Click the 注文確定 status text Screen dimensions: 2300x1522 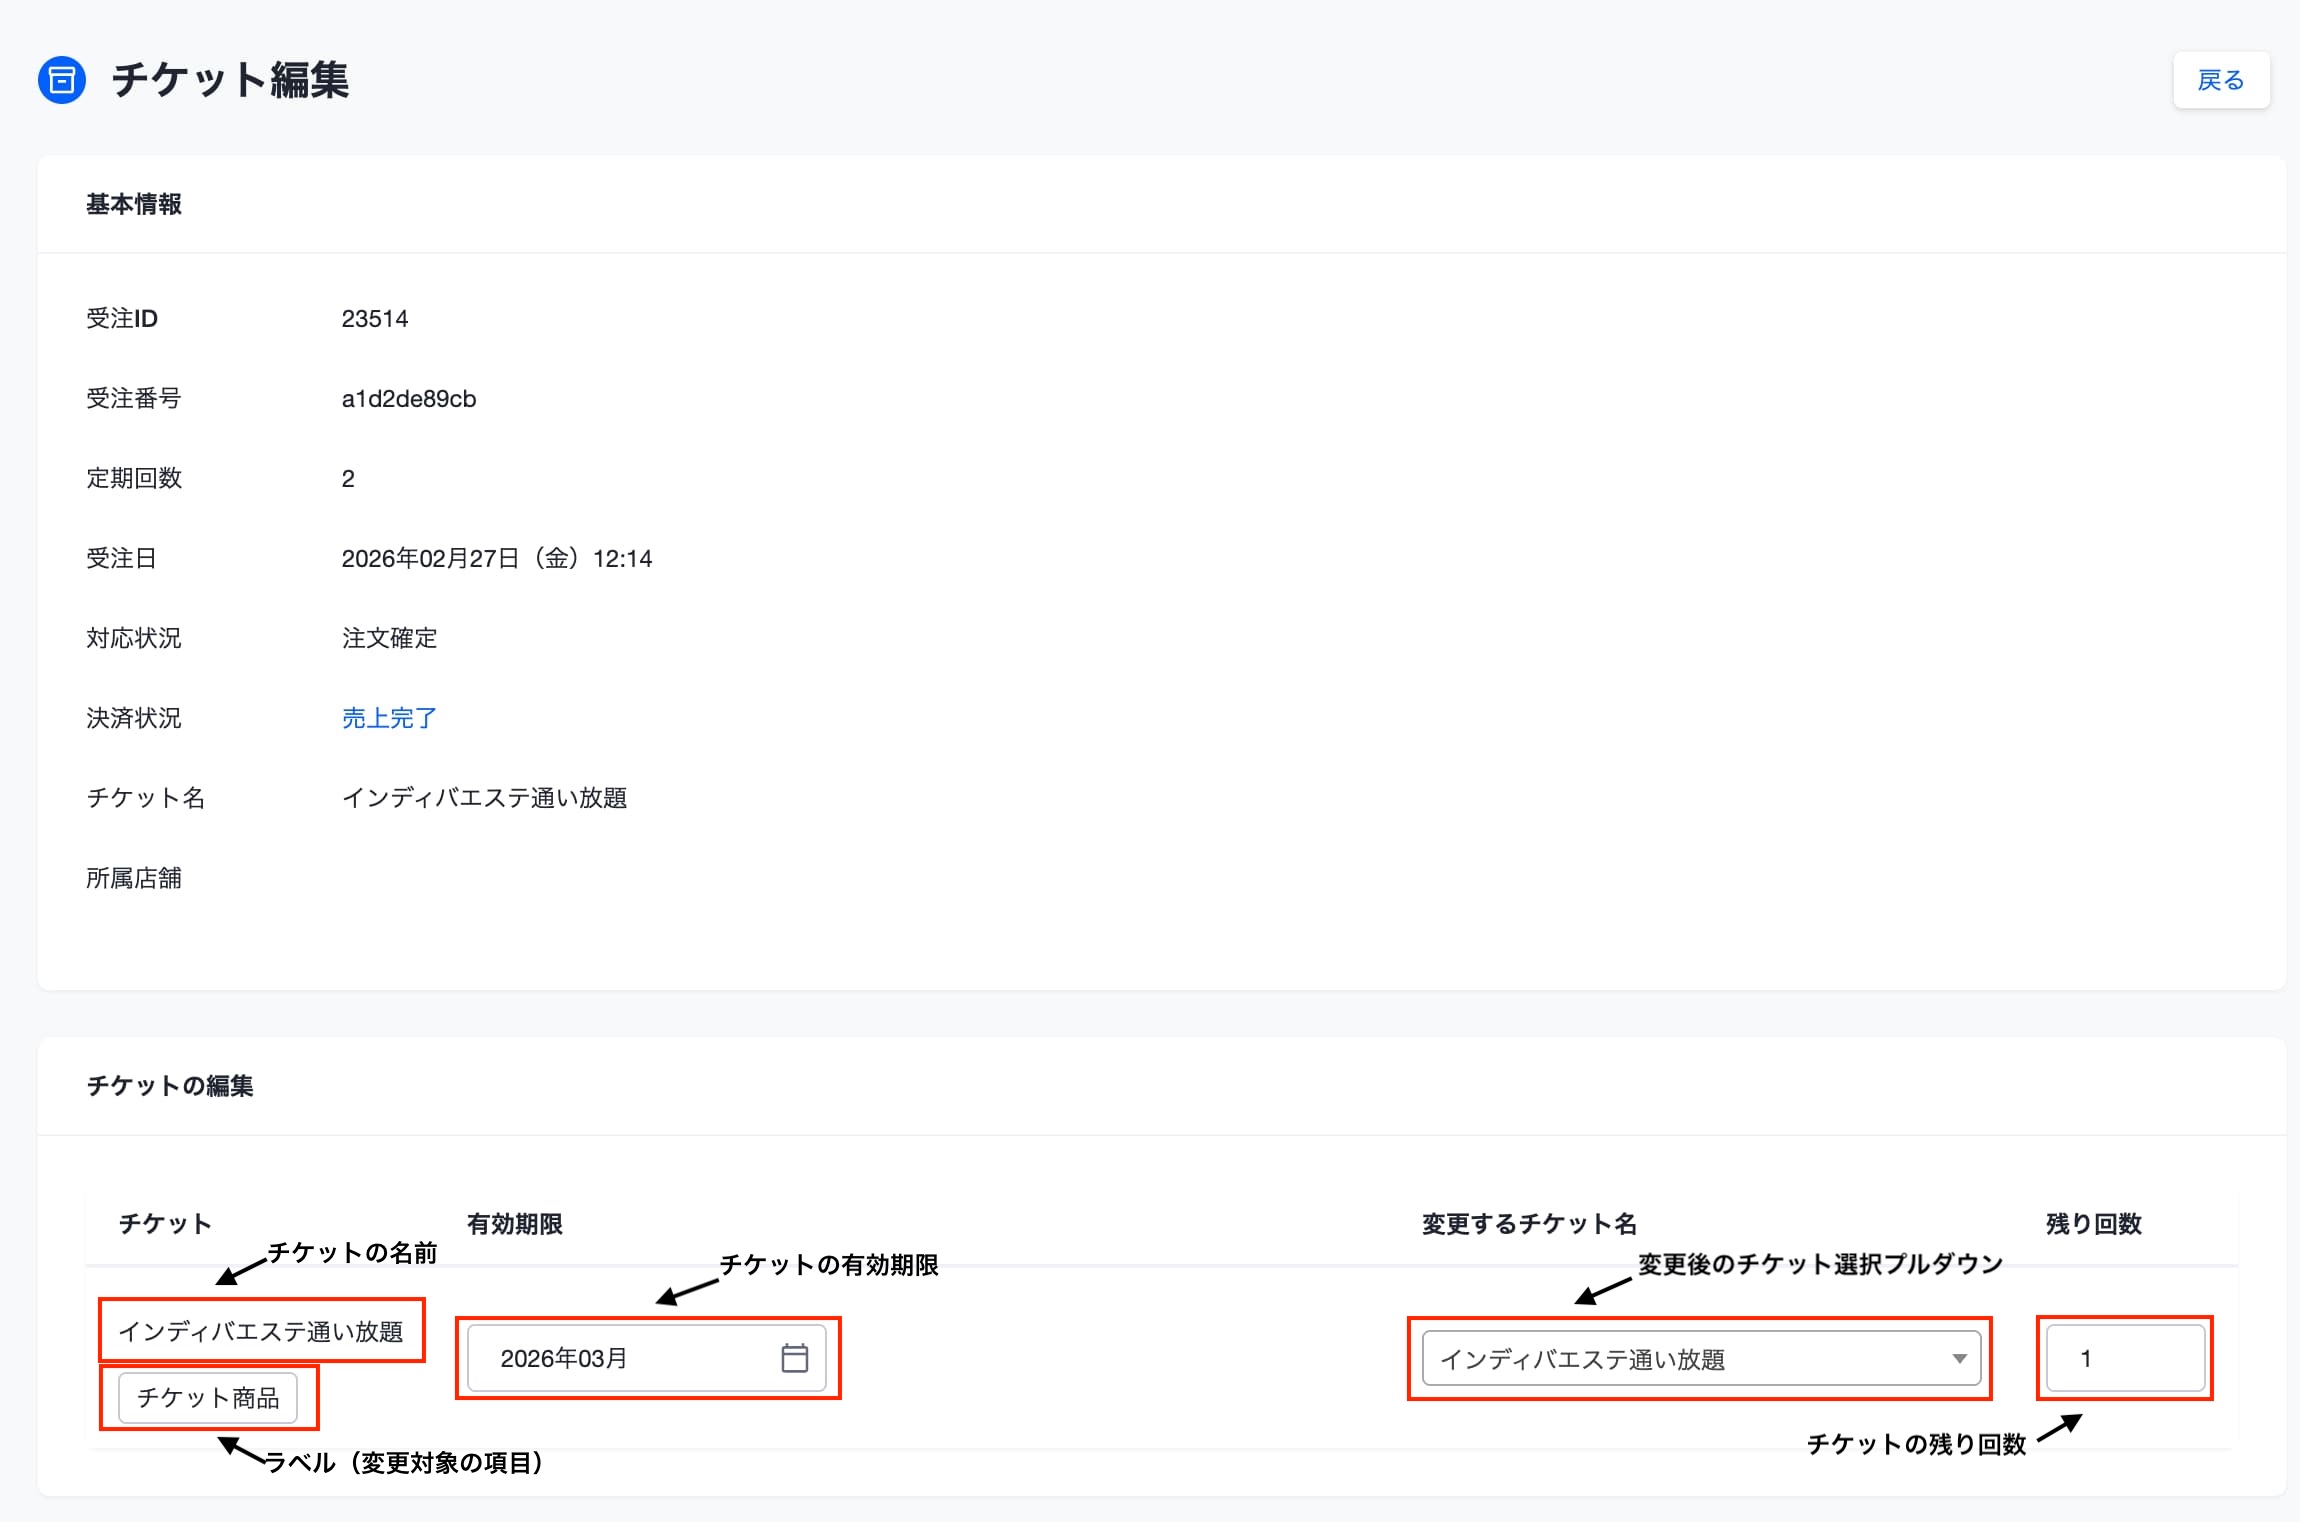click(x=389, y=638)
